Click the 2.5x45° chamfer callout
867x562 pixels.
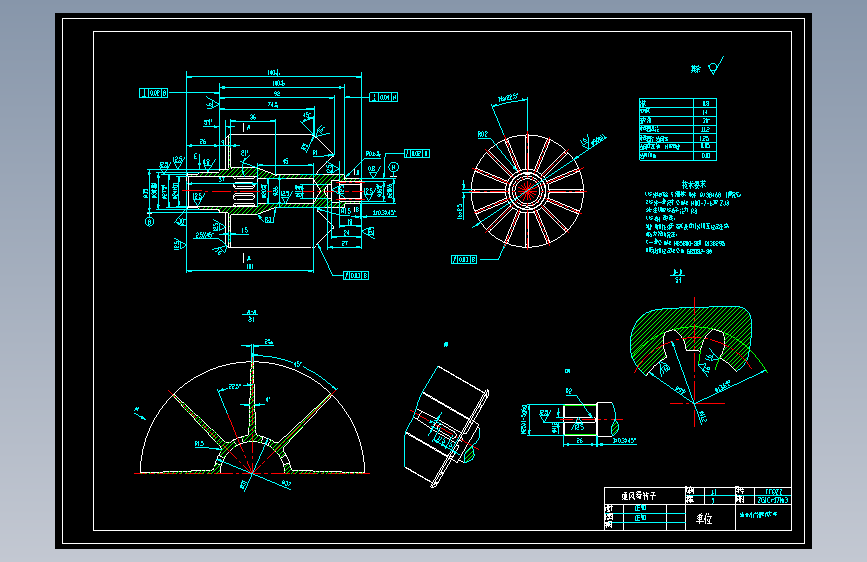point(204,236)
